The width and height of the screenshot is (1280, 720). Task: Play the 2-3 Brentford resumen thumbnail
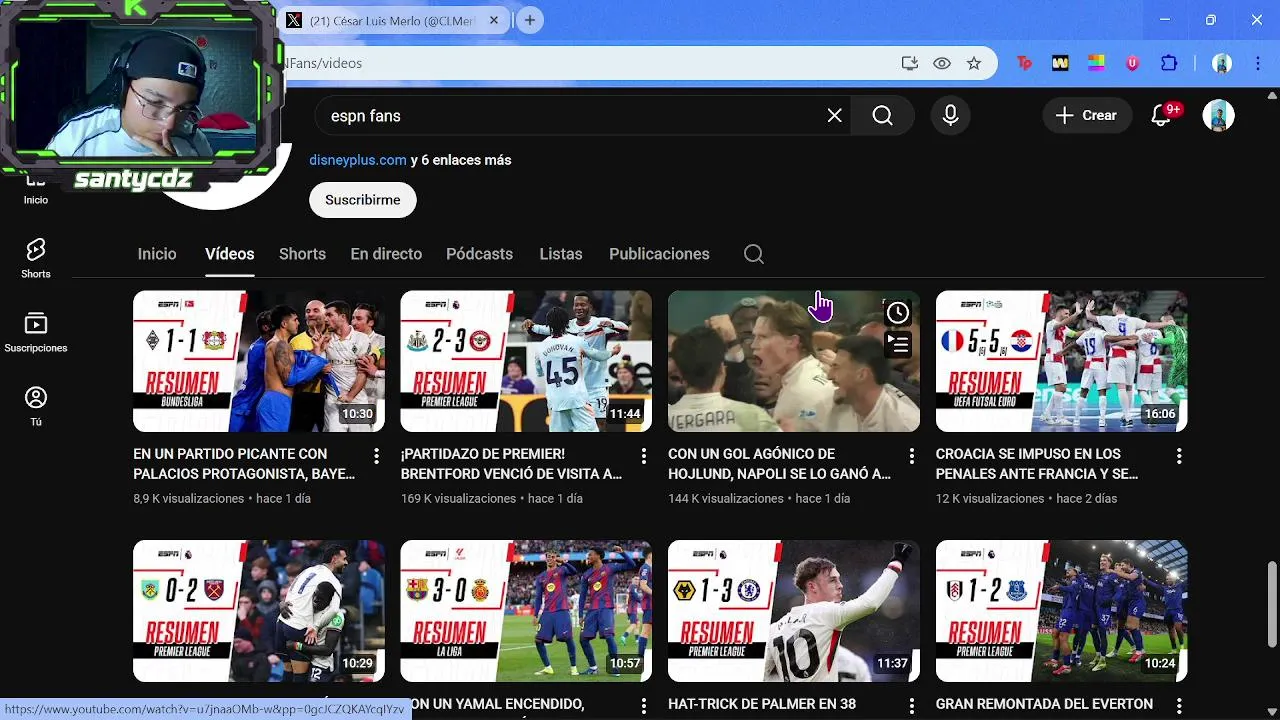526,361
